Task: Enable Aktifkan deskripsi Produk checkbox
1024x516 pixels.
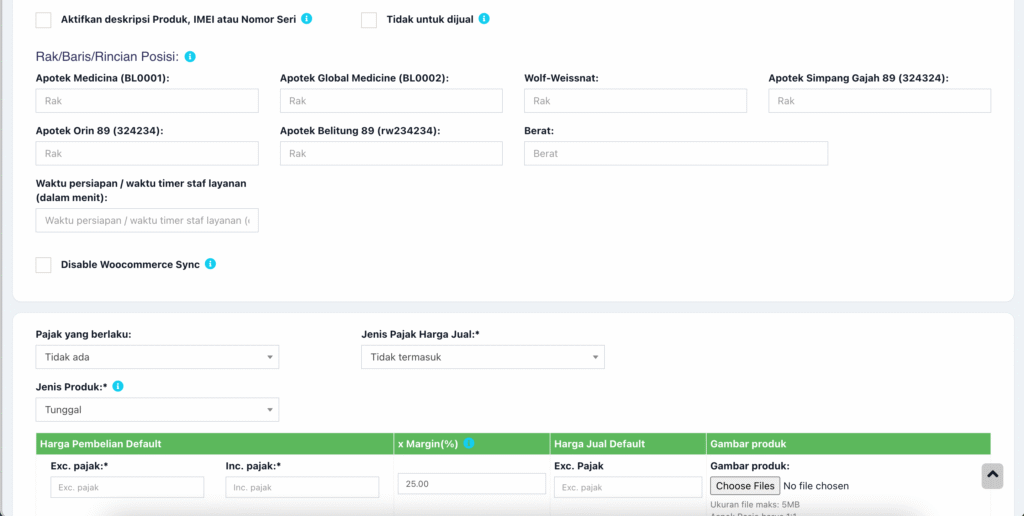Action: (43, 20)
